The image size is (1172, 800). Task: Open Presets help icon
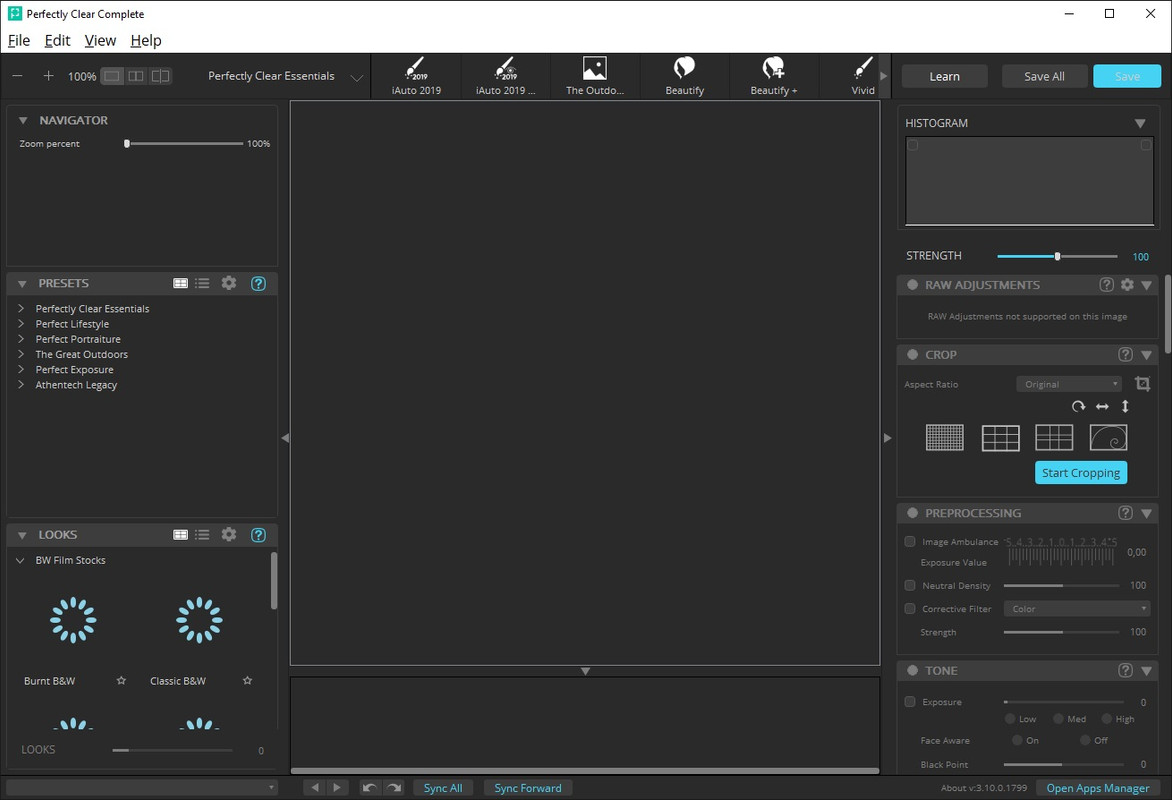pyautogui.click(x=259, y=283)
